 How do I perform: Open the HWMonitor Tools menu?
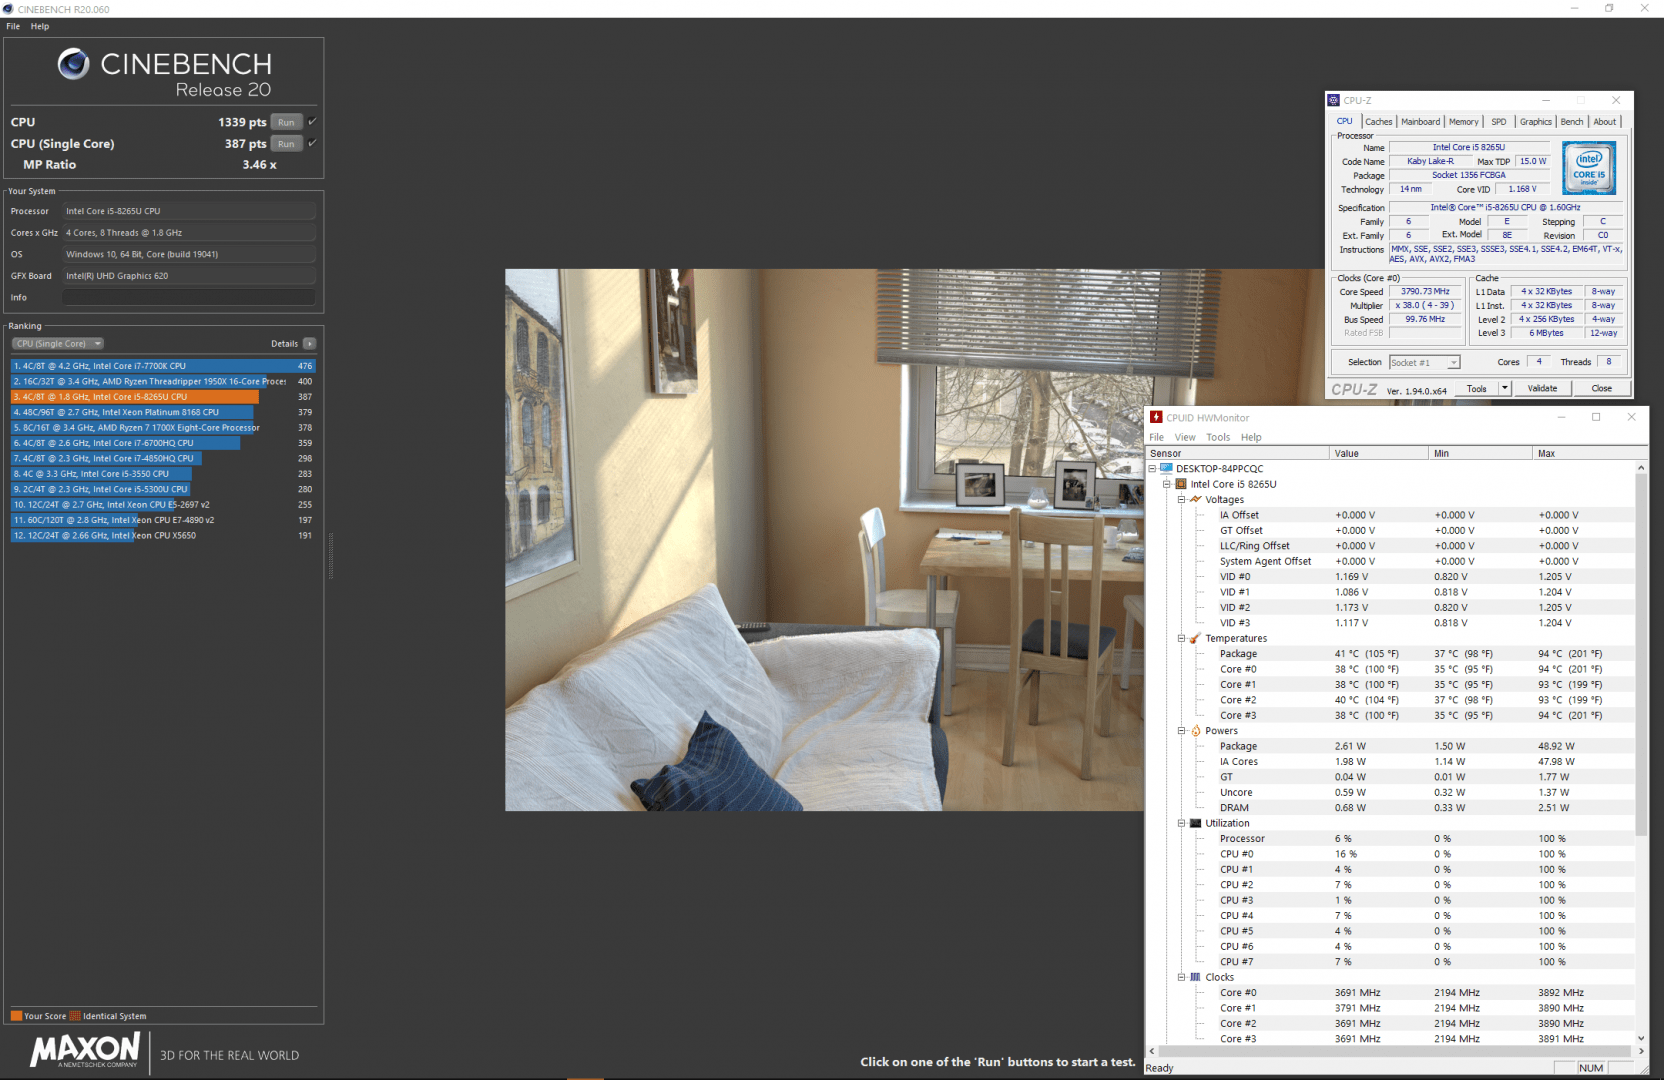point(1218,437)
